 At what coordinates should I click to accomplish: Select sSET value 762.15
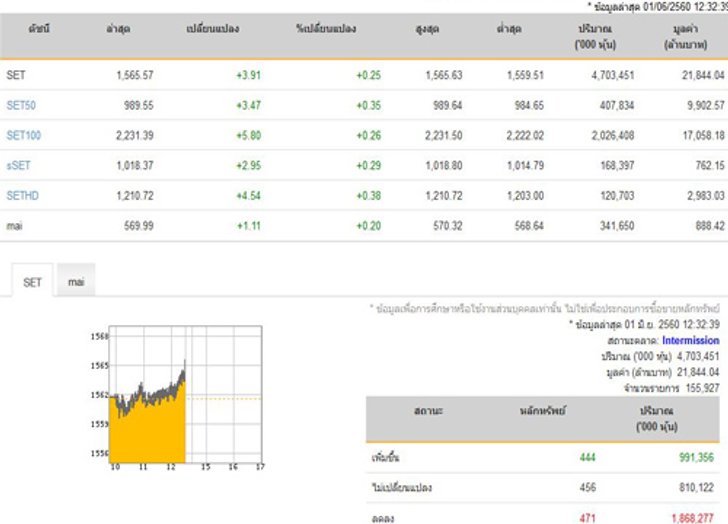pyautogui.click(x=710, y=166)
